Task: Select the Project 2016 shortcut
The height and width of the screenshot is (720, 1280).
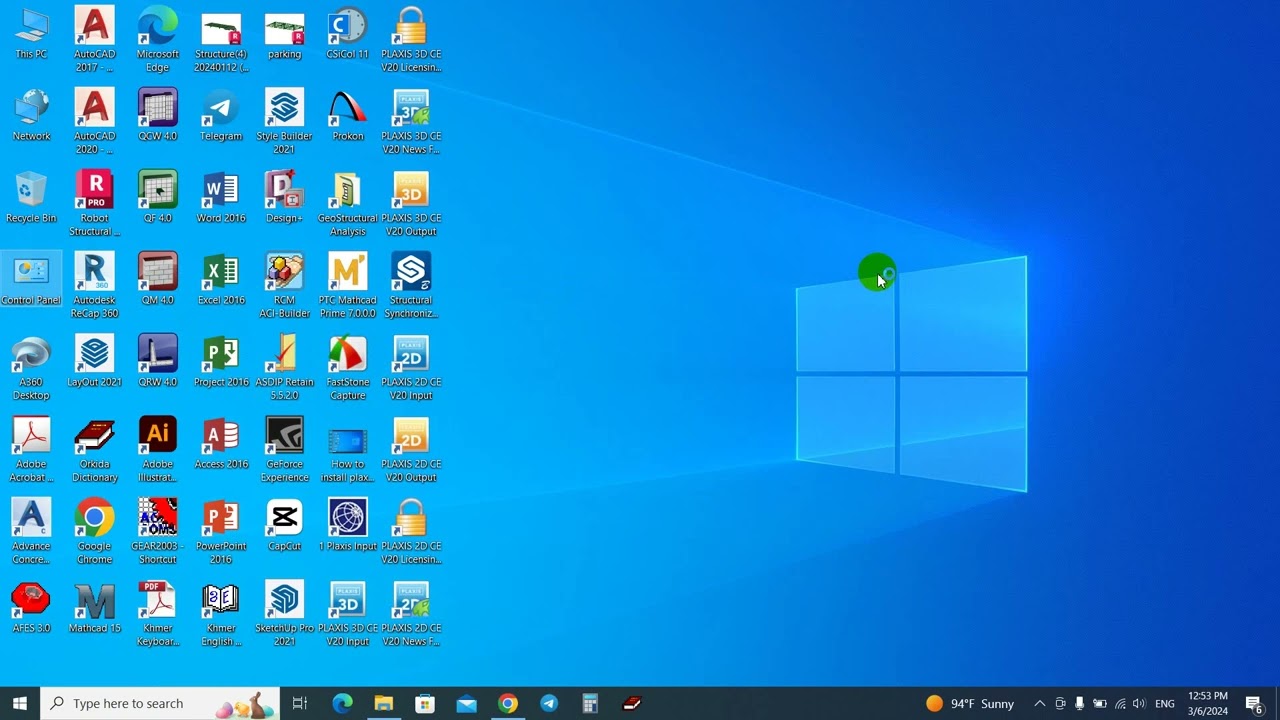Action: click(x=221, y=362)
